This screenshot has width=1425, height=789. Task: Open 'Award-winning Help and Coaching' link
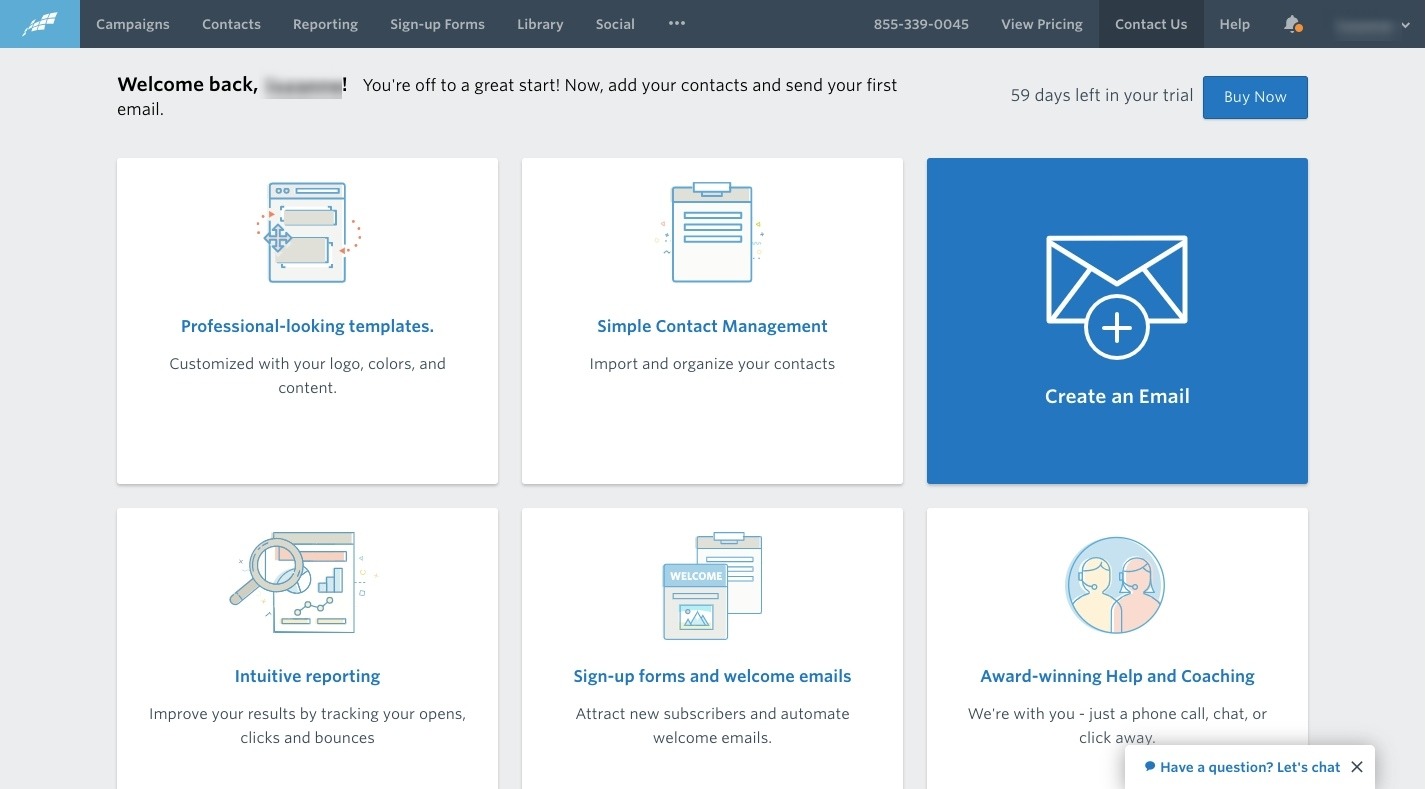pos(1117,676)
